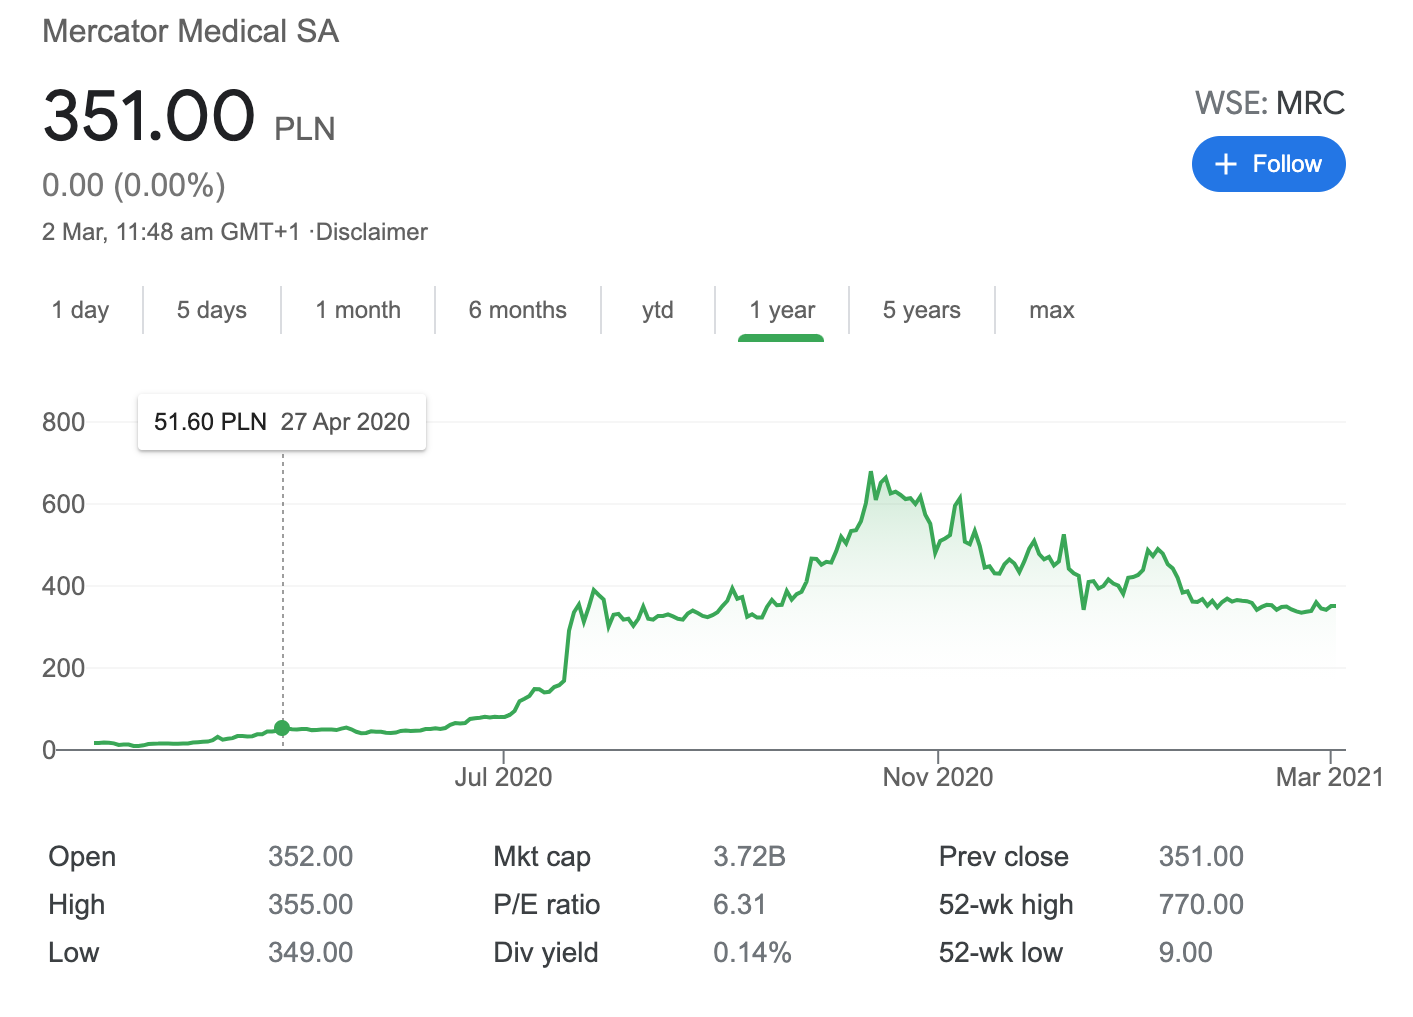Screen dimensions: 1413x1017
Task: Click the Prev close label
Action: point(1004,857)
